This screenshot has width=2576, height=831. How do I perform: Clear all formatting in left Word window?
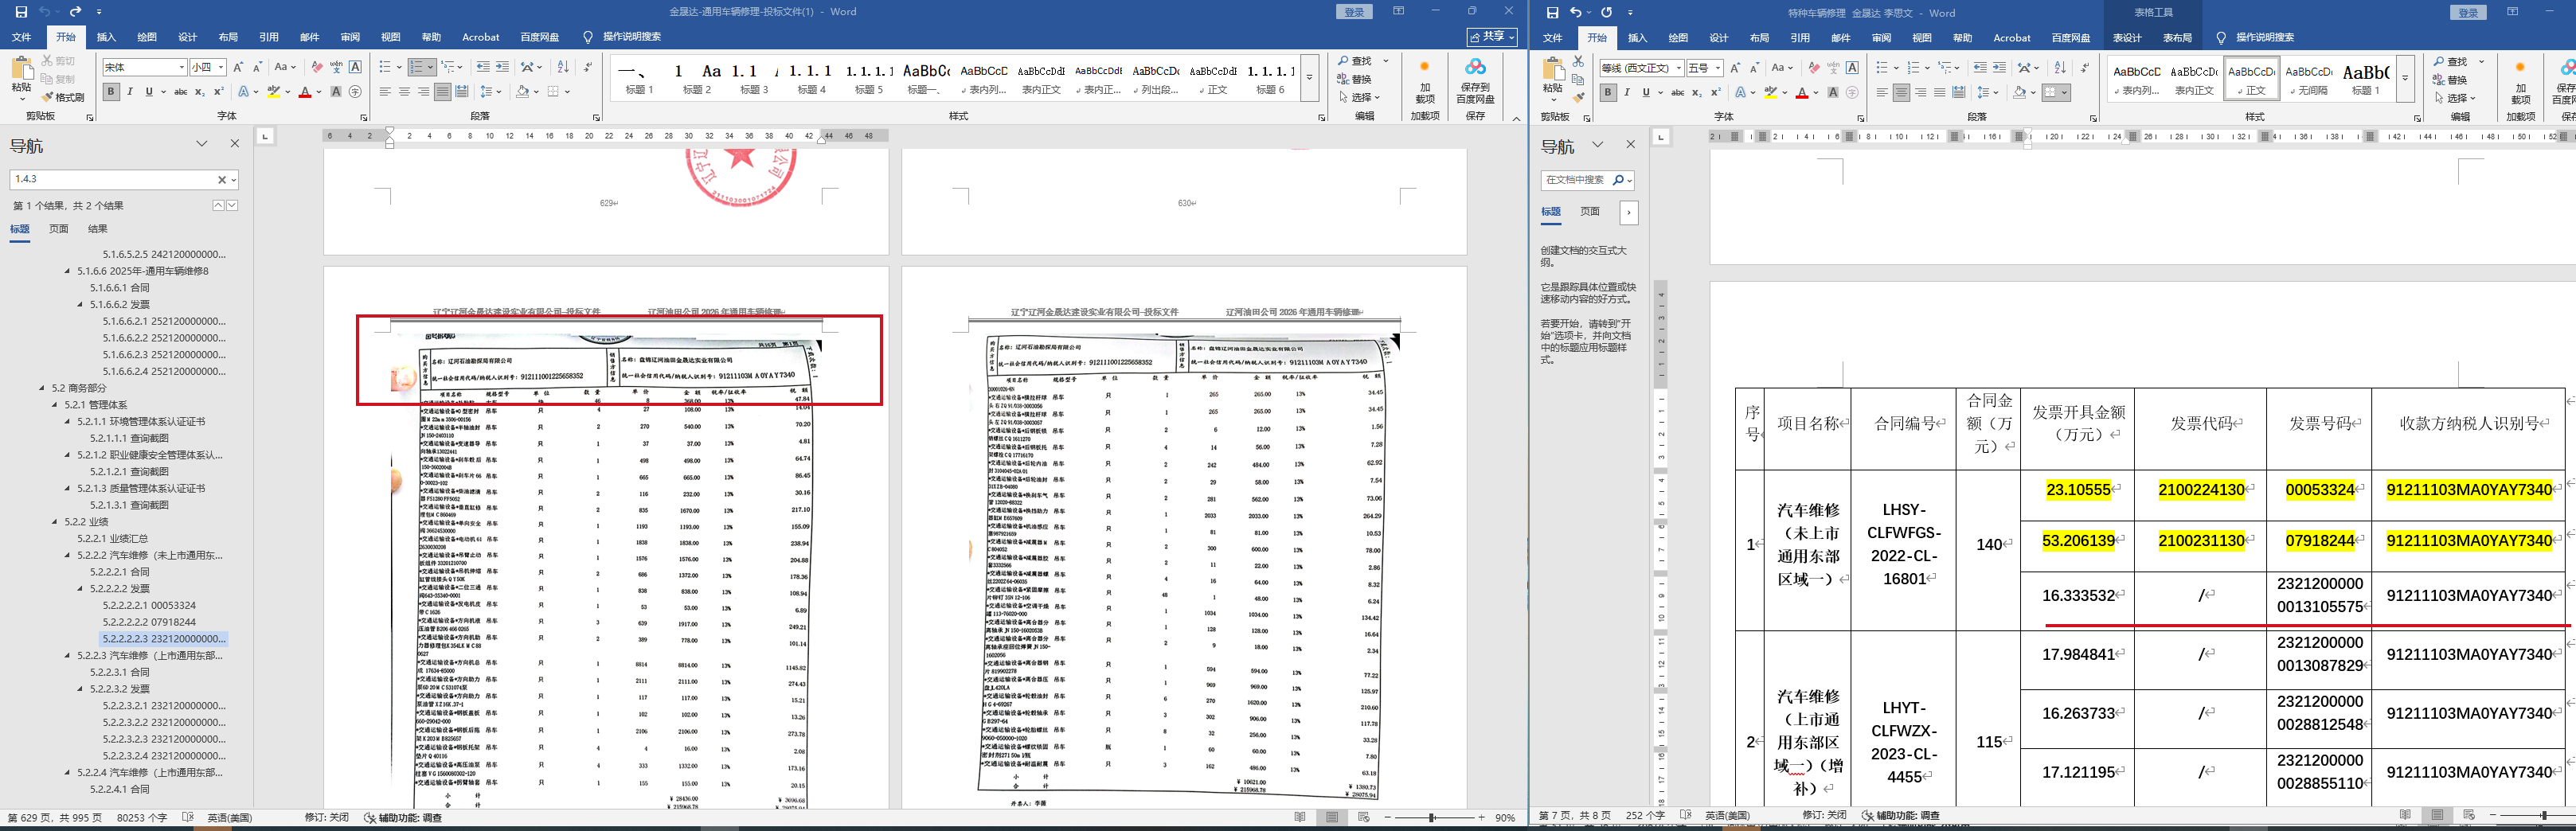pos(317,67)
